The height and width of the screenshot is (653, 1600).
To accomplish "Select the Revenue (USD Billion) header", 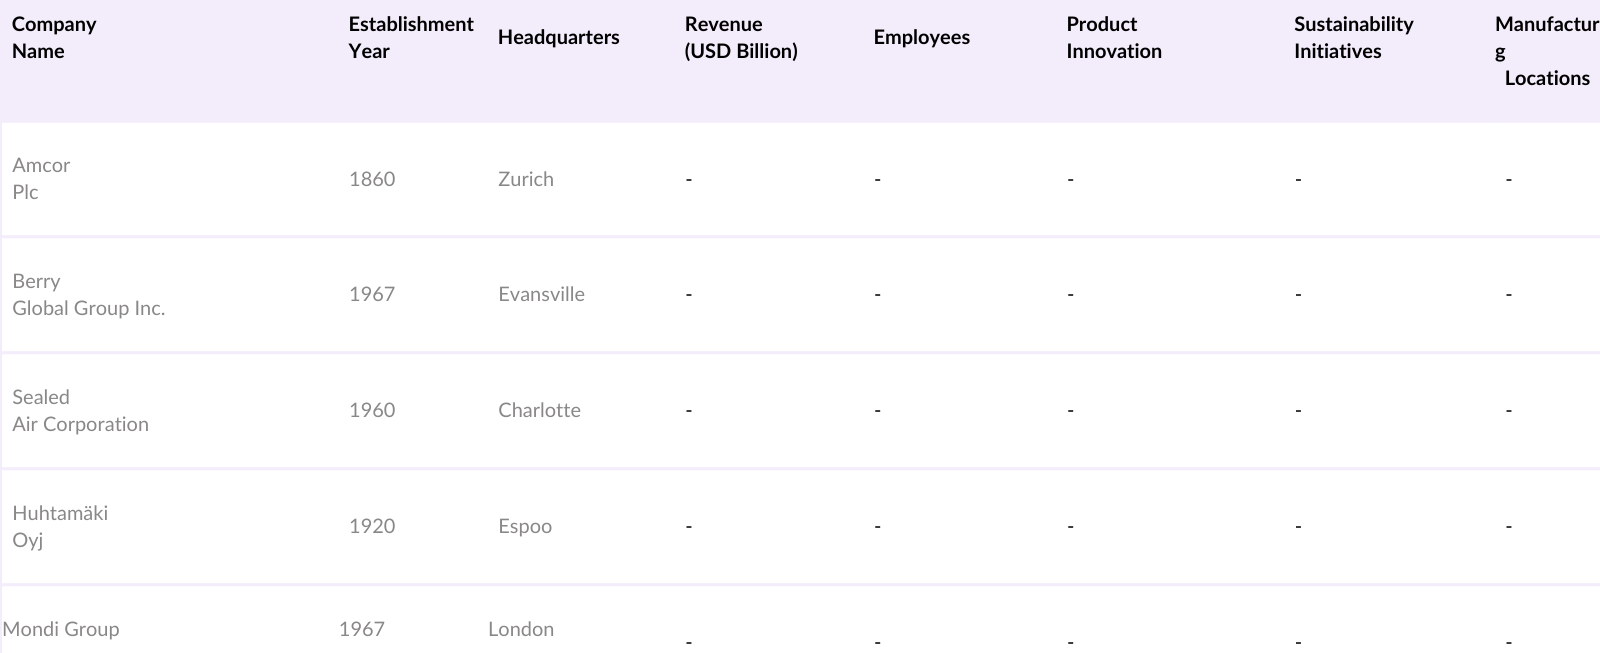I will (740, 38).
